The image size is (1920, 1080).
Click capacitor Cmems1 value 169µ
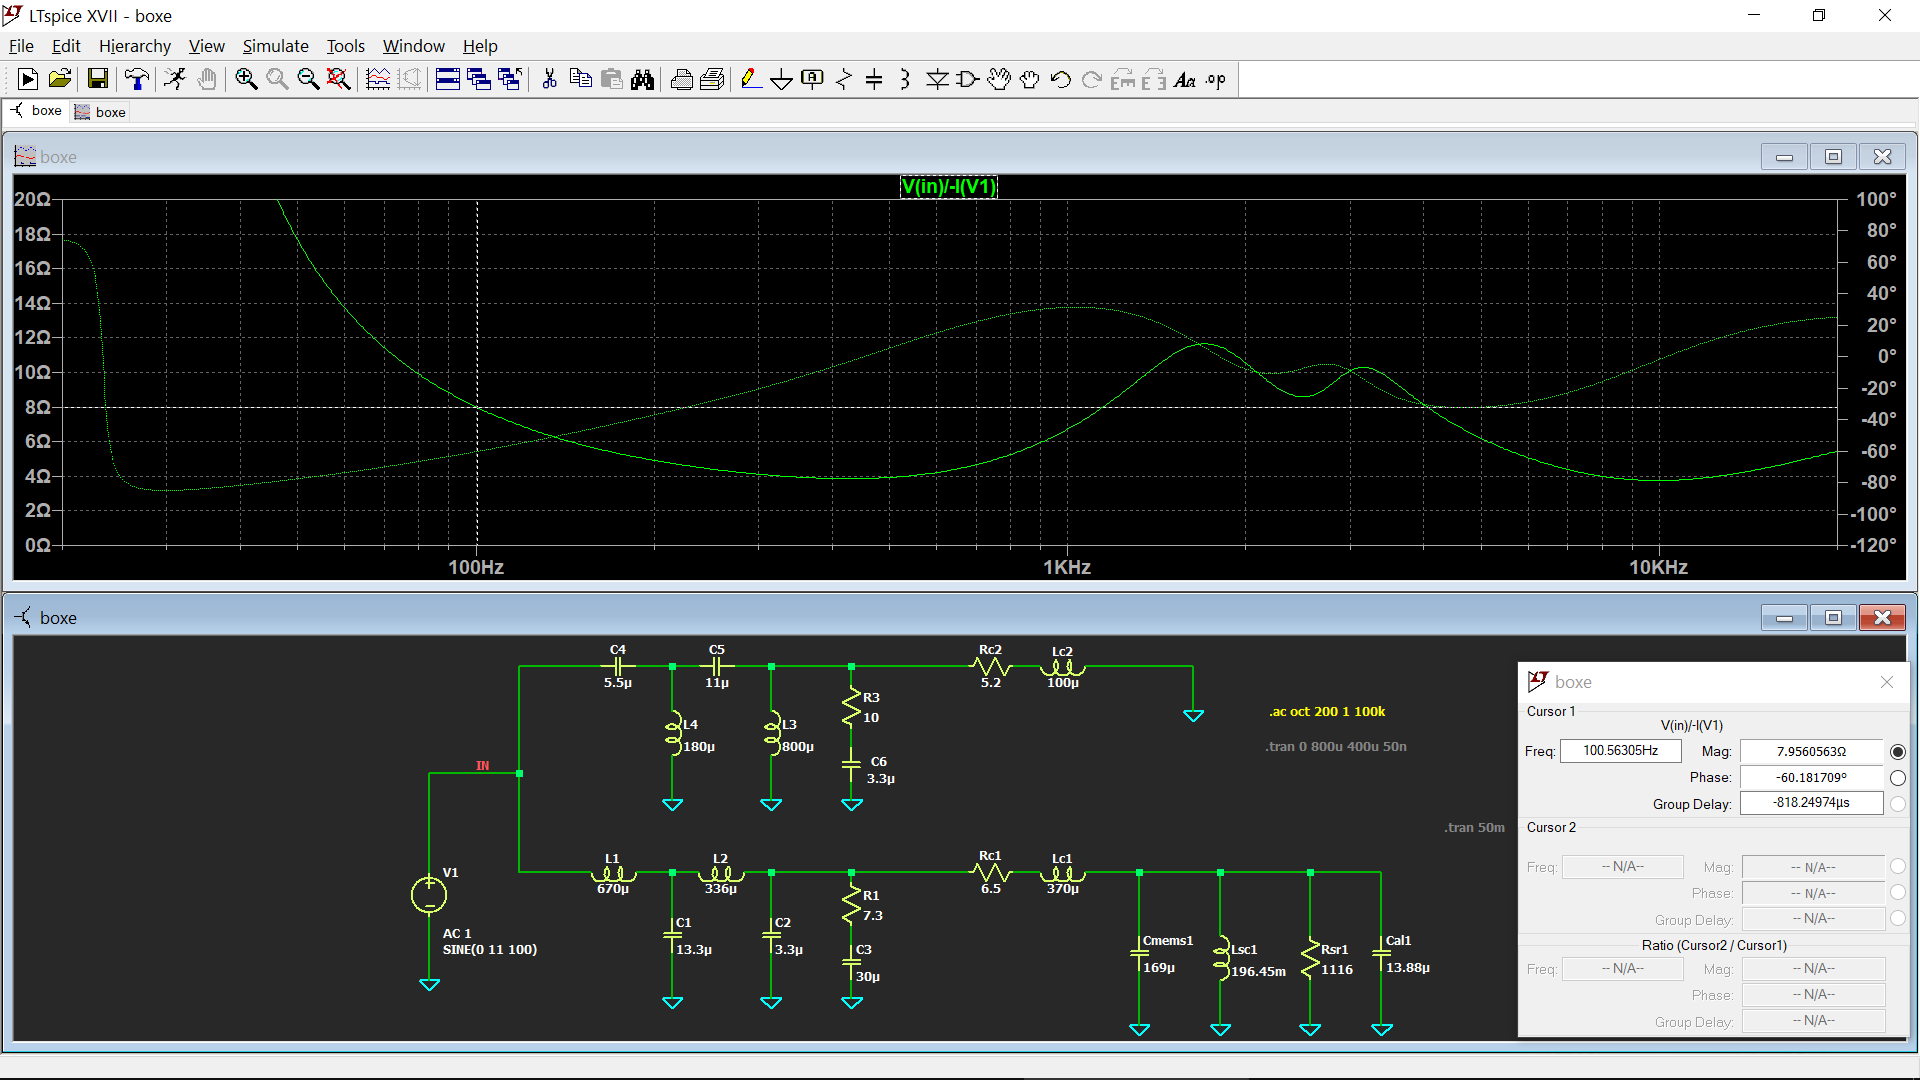[x=1159, y=967]
